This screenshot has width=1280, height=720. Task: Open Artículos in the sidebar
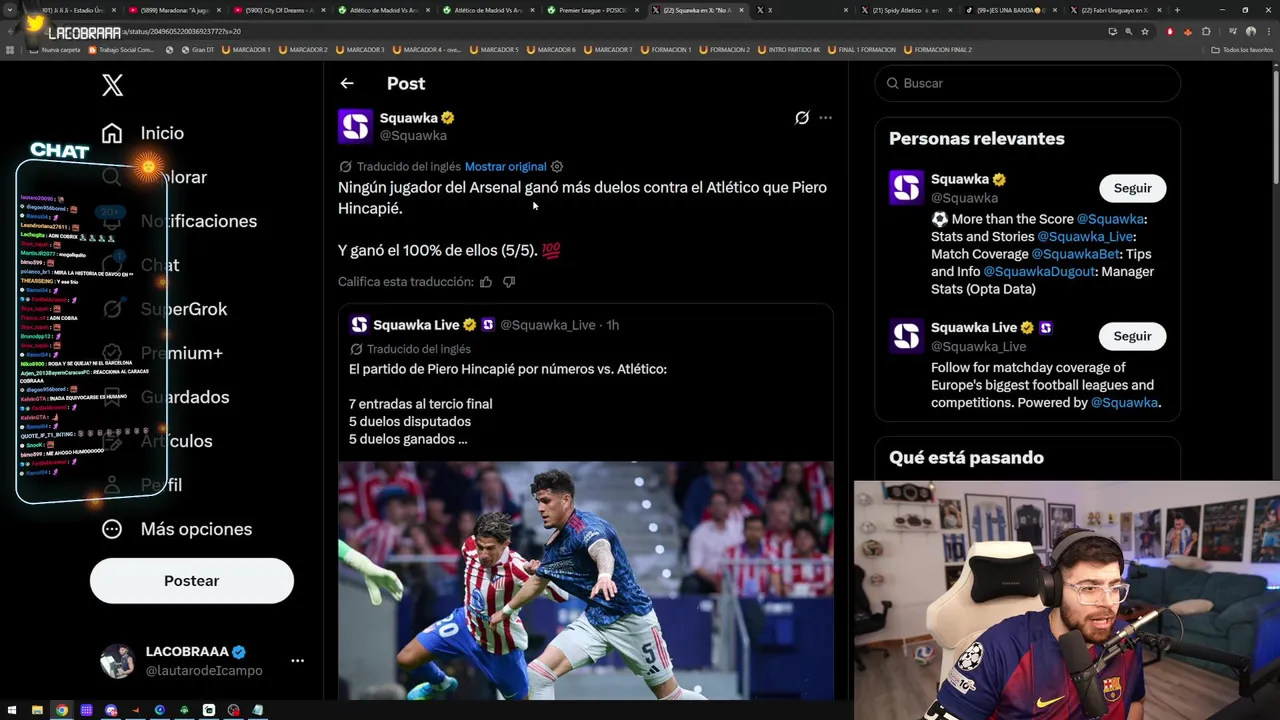pyautogui.click(x=158, y=441)
